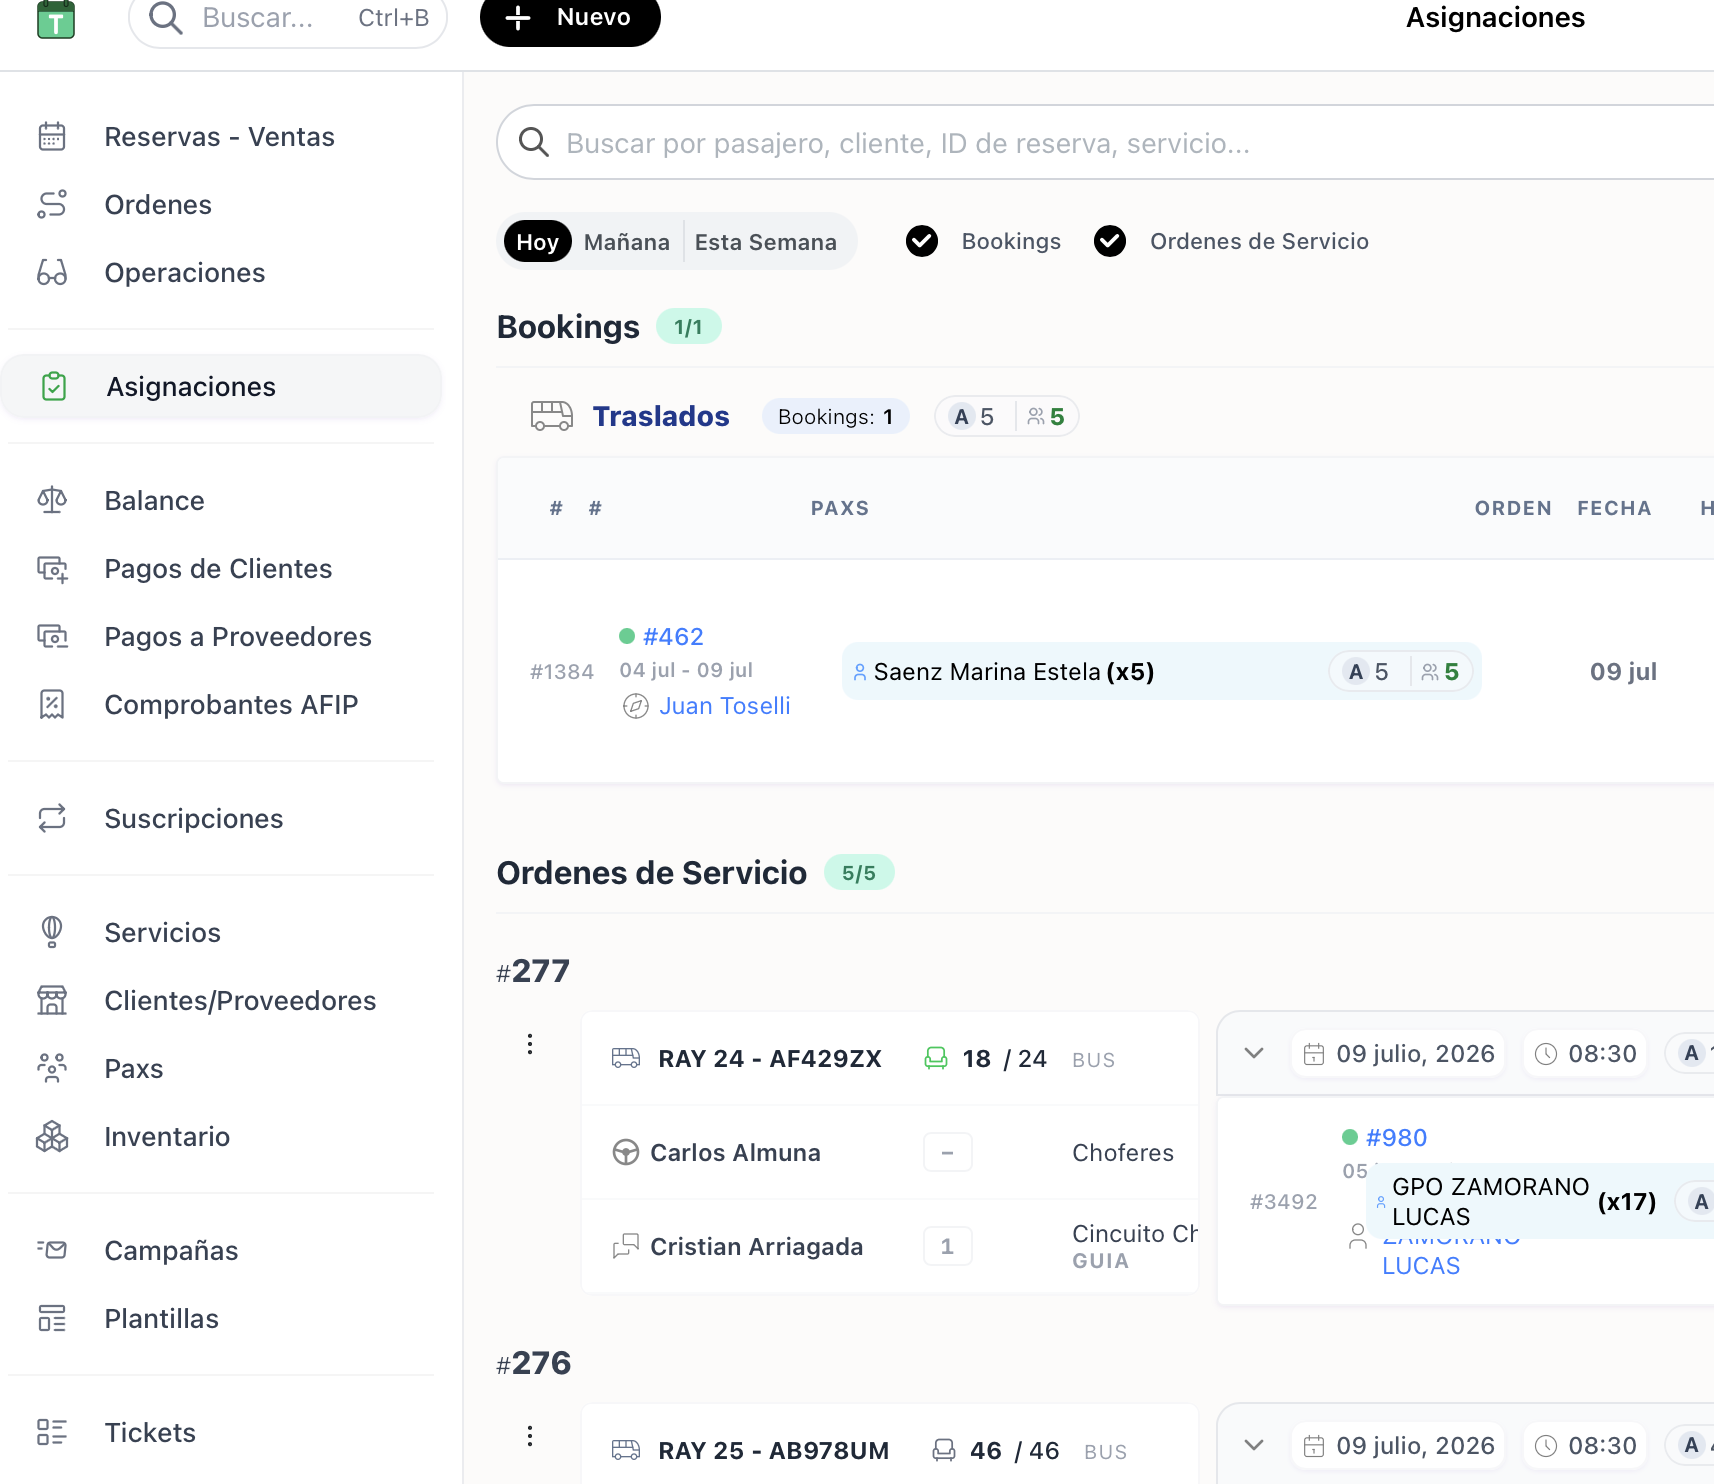The height and width of the screenshot is (1484, 1714).
Task: Click the date chip 09 julio, 2026 for #276
Action: pyautogui.click(x=1398, y=1445)
